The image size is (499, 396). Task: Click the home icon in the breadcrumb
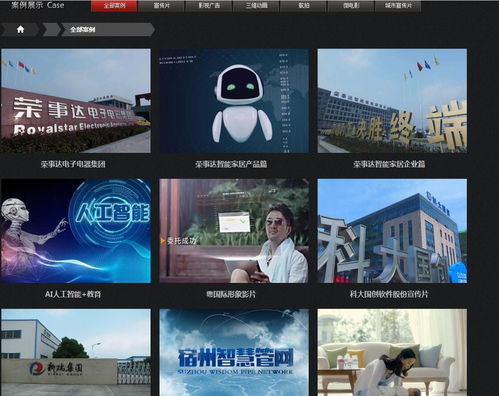click(20, 29)
